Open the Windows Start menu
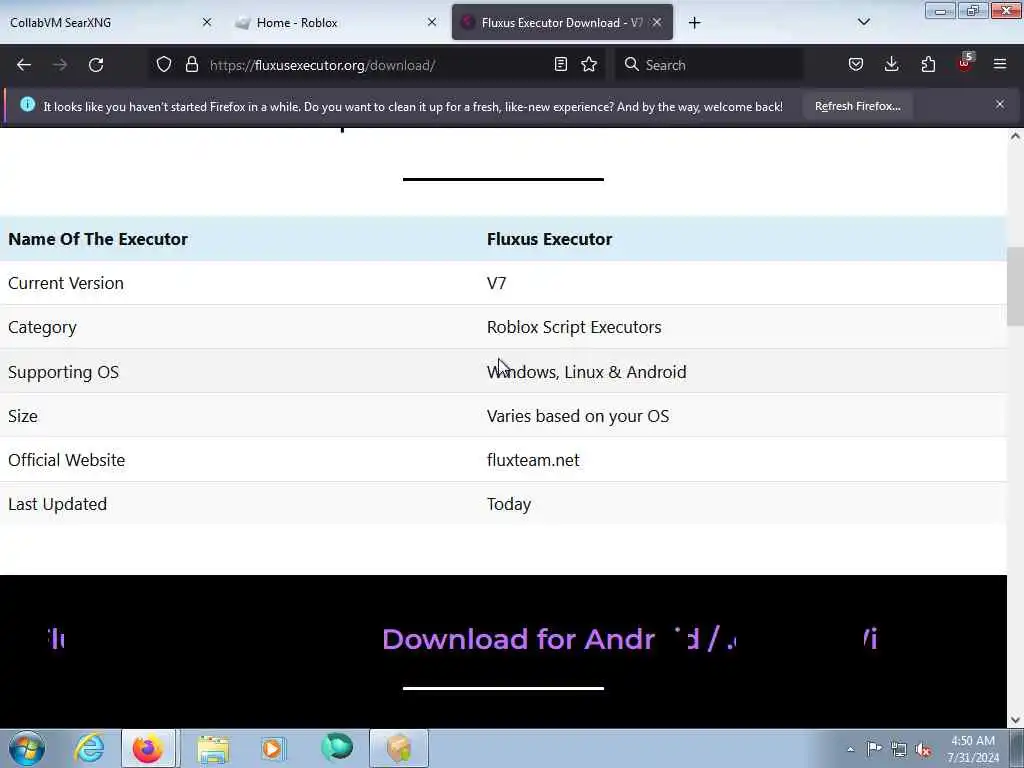1024x768 pixels. (27, 748)
